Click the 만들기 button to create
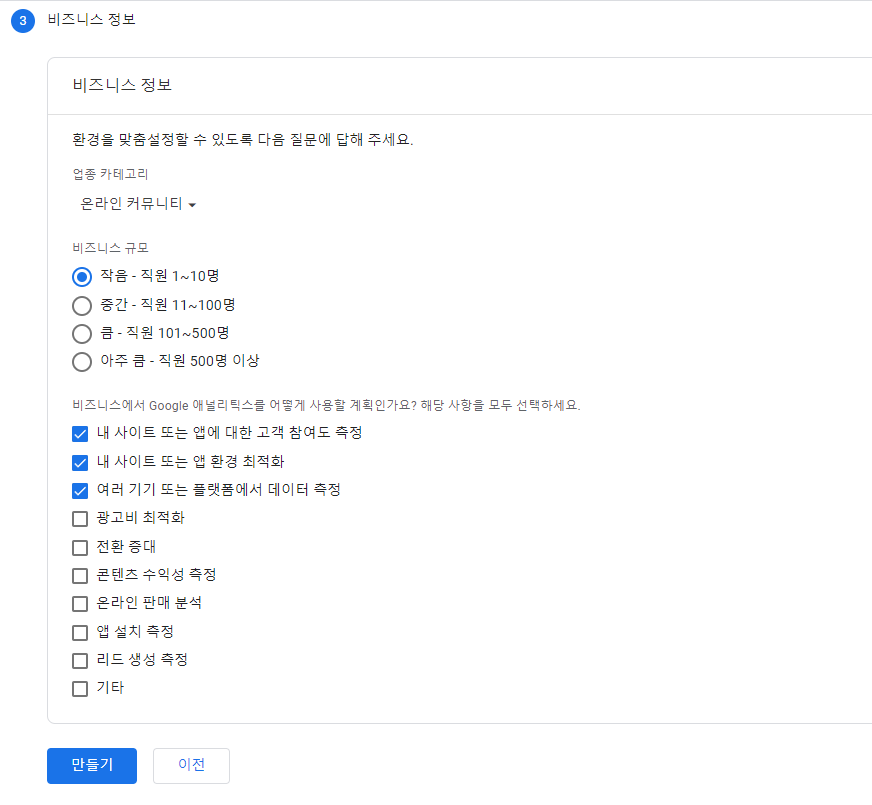Screen dimensions: 872x805 point(91,765)
